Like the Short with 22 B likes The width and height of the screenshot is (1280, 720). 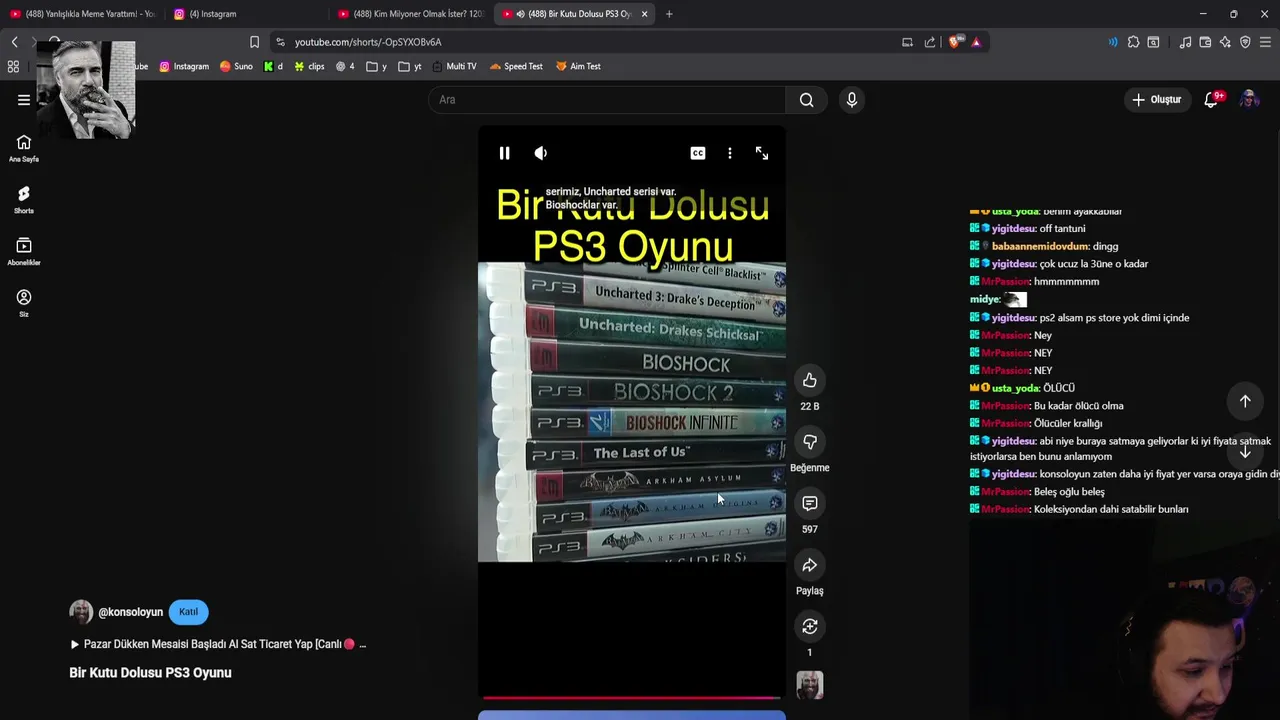click(x=810, y=380)
